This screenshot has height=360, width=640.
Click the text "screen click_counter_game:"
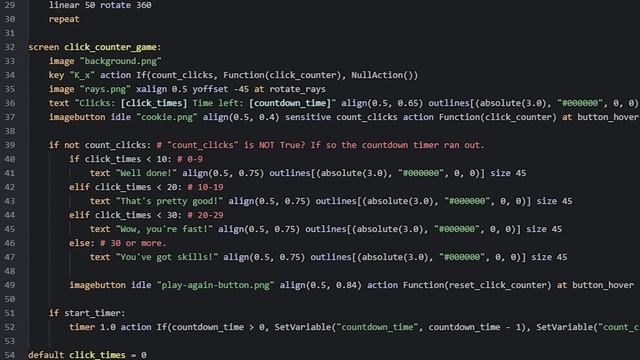tap(95, 47)
